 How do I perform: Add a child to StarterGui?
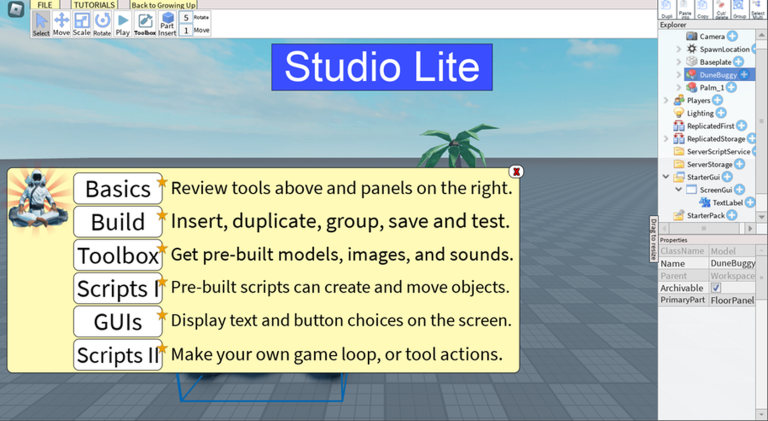[x=727, y=177]
